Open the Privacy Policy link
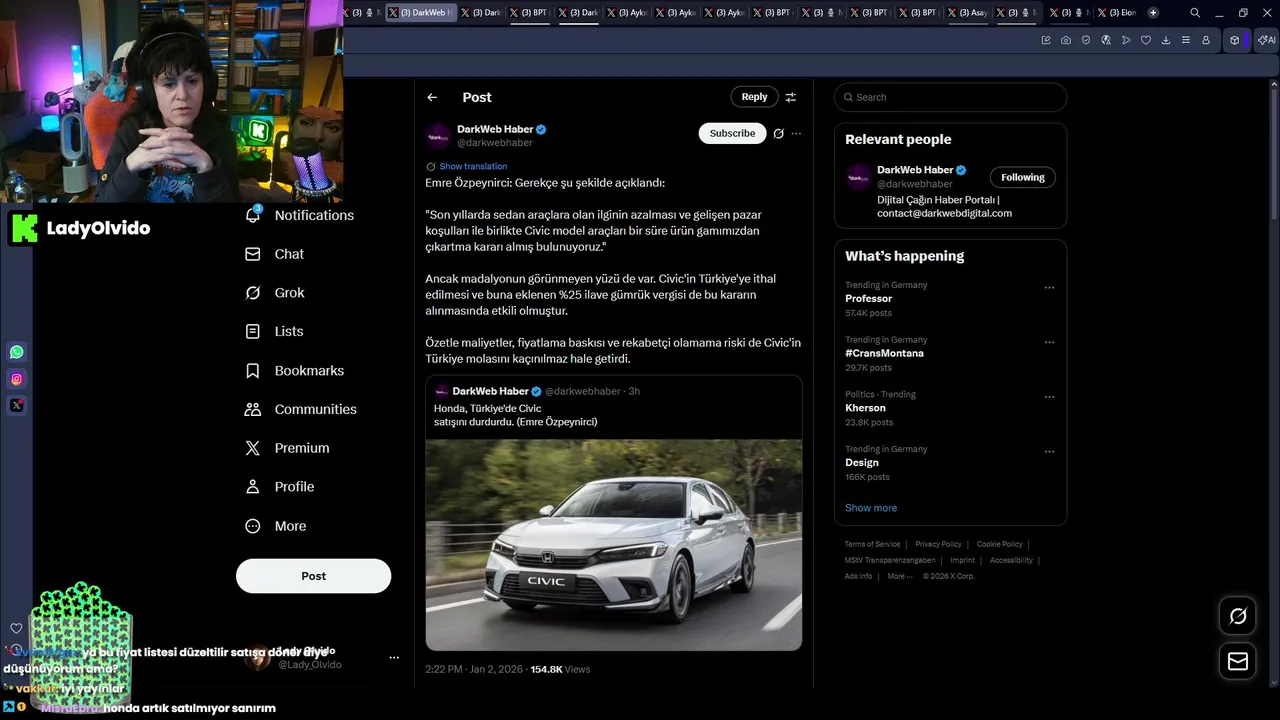 click(x=938, y=544)
